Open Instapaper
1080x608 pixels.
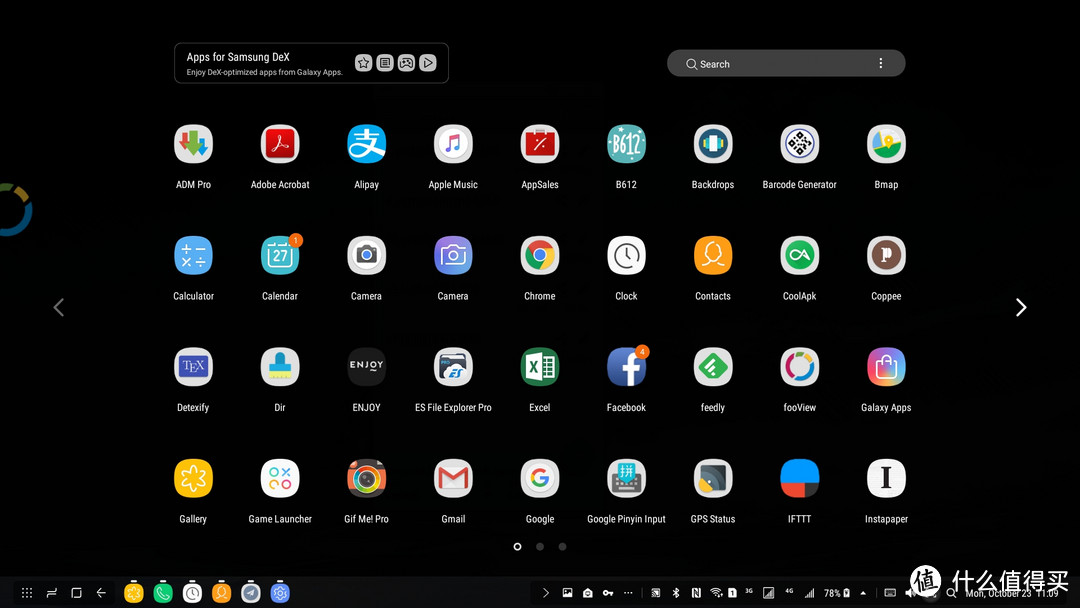(x=886, y=478)
